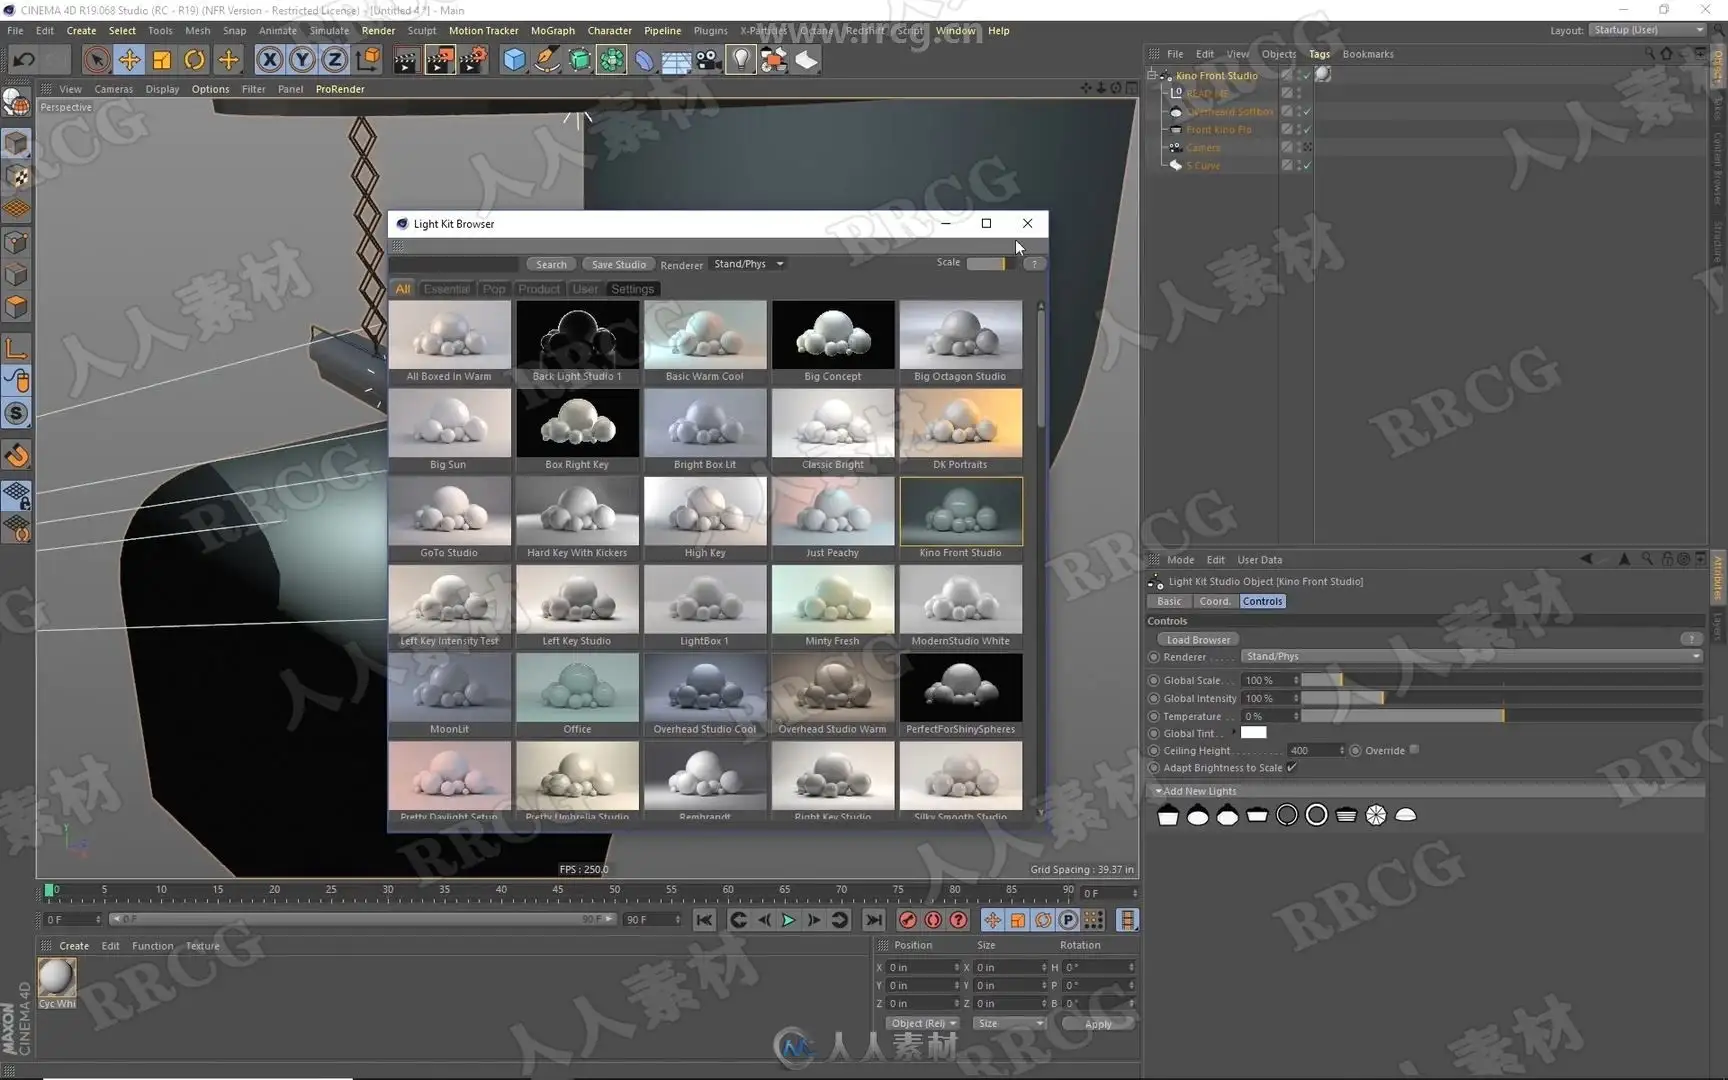Screen dimensions: 1728x1080
Task: Collapse the Kino Front Studio hierarchy
Action: point(1152,76)
